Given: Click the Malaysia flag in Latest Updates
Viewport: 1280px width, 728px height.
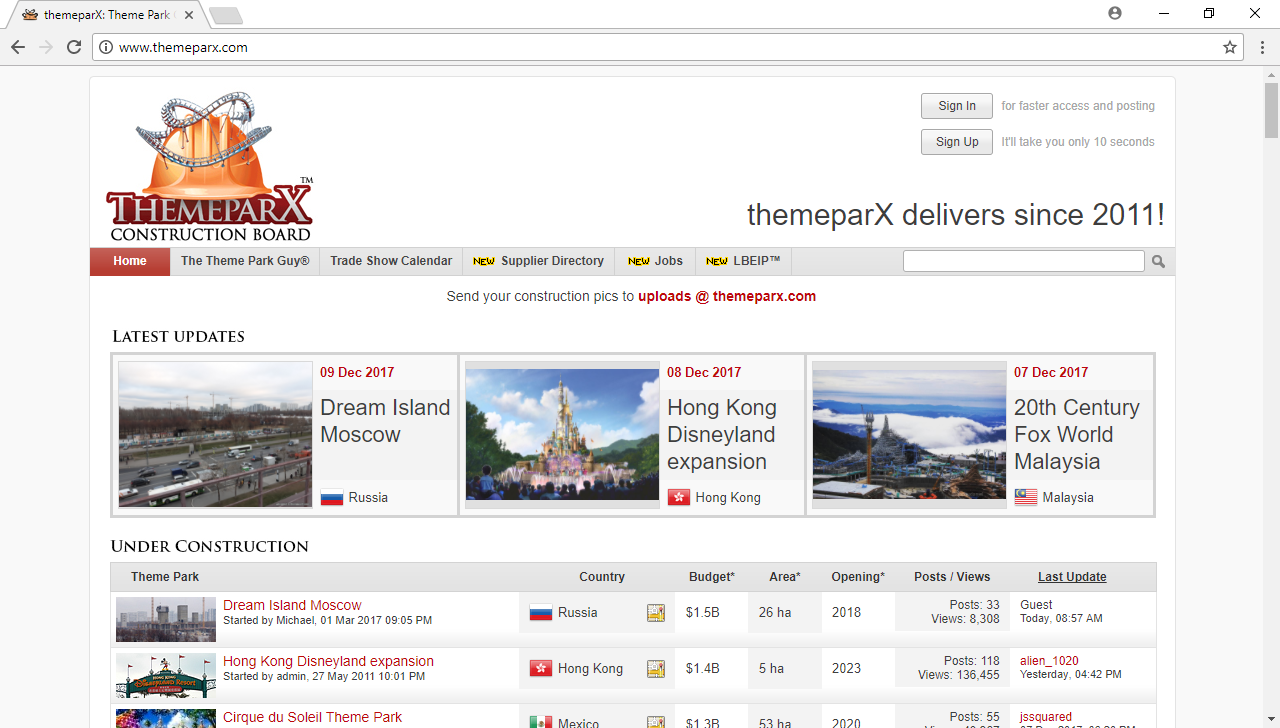Looking at the screenshot, I should [1026, 497].
